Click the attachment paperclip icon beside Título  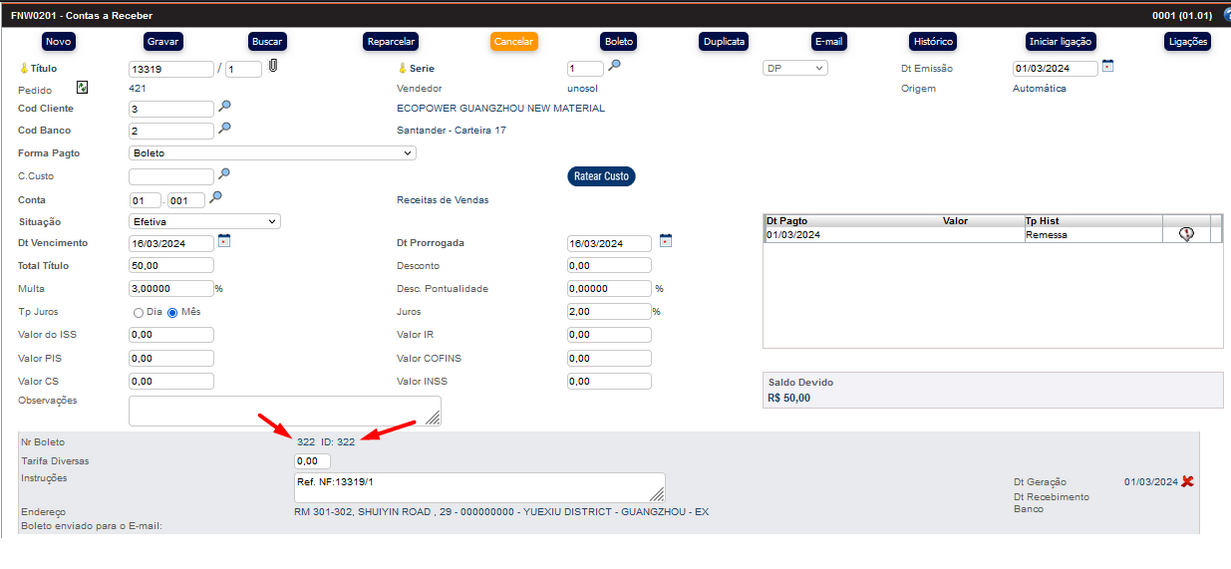click(x=272, y=68)
